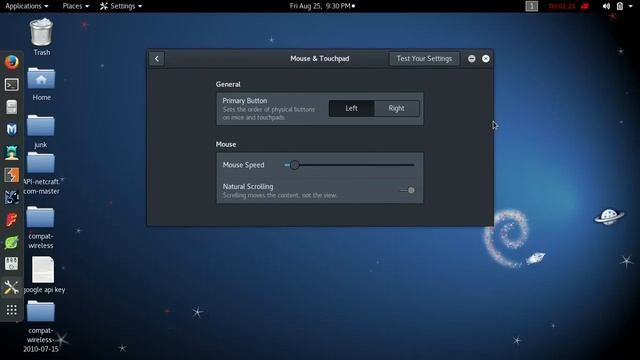Close the Mouse & Touchpad window

[486, 59]
